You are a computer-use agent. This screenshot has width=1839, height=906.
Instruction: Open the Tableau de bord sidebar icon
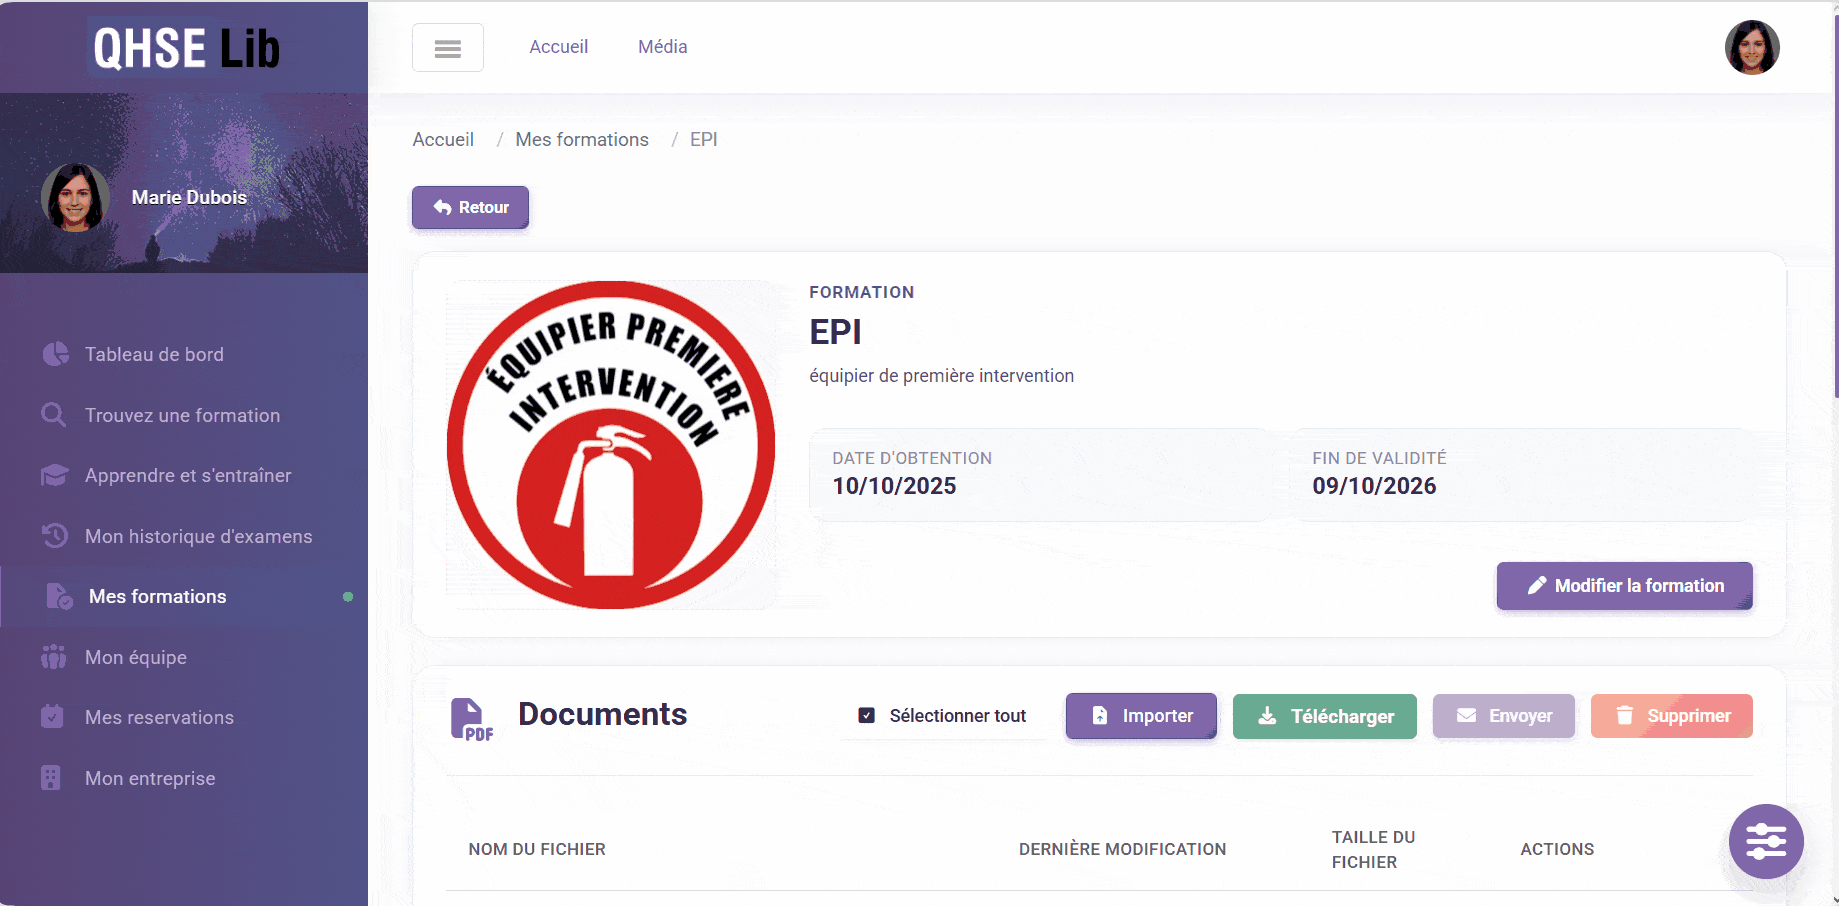tap(55, 354)
